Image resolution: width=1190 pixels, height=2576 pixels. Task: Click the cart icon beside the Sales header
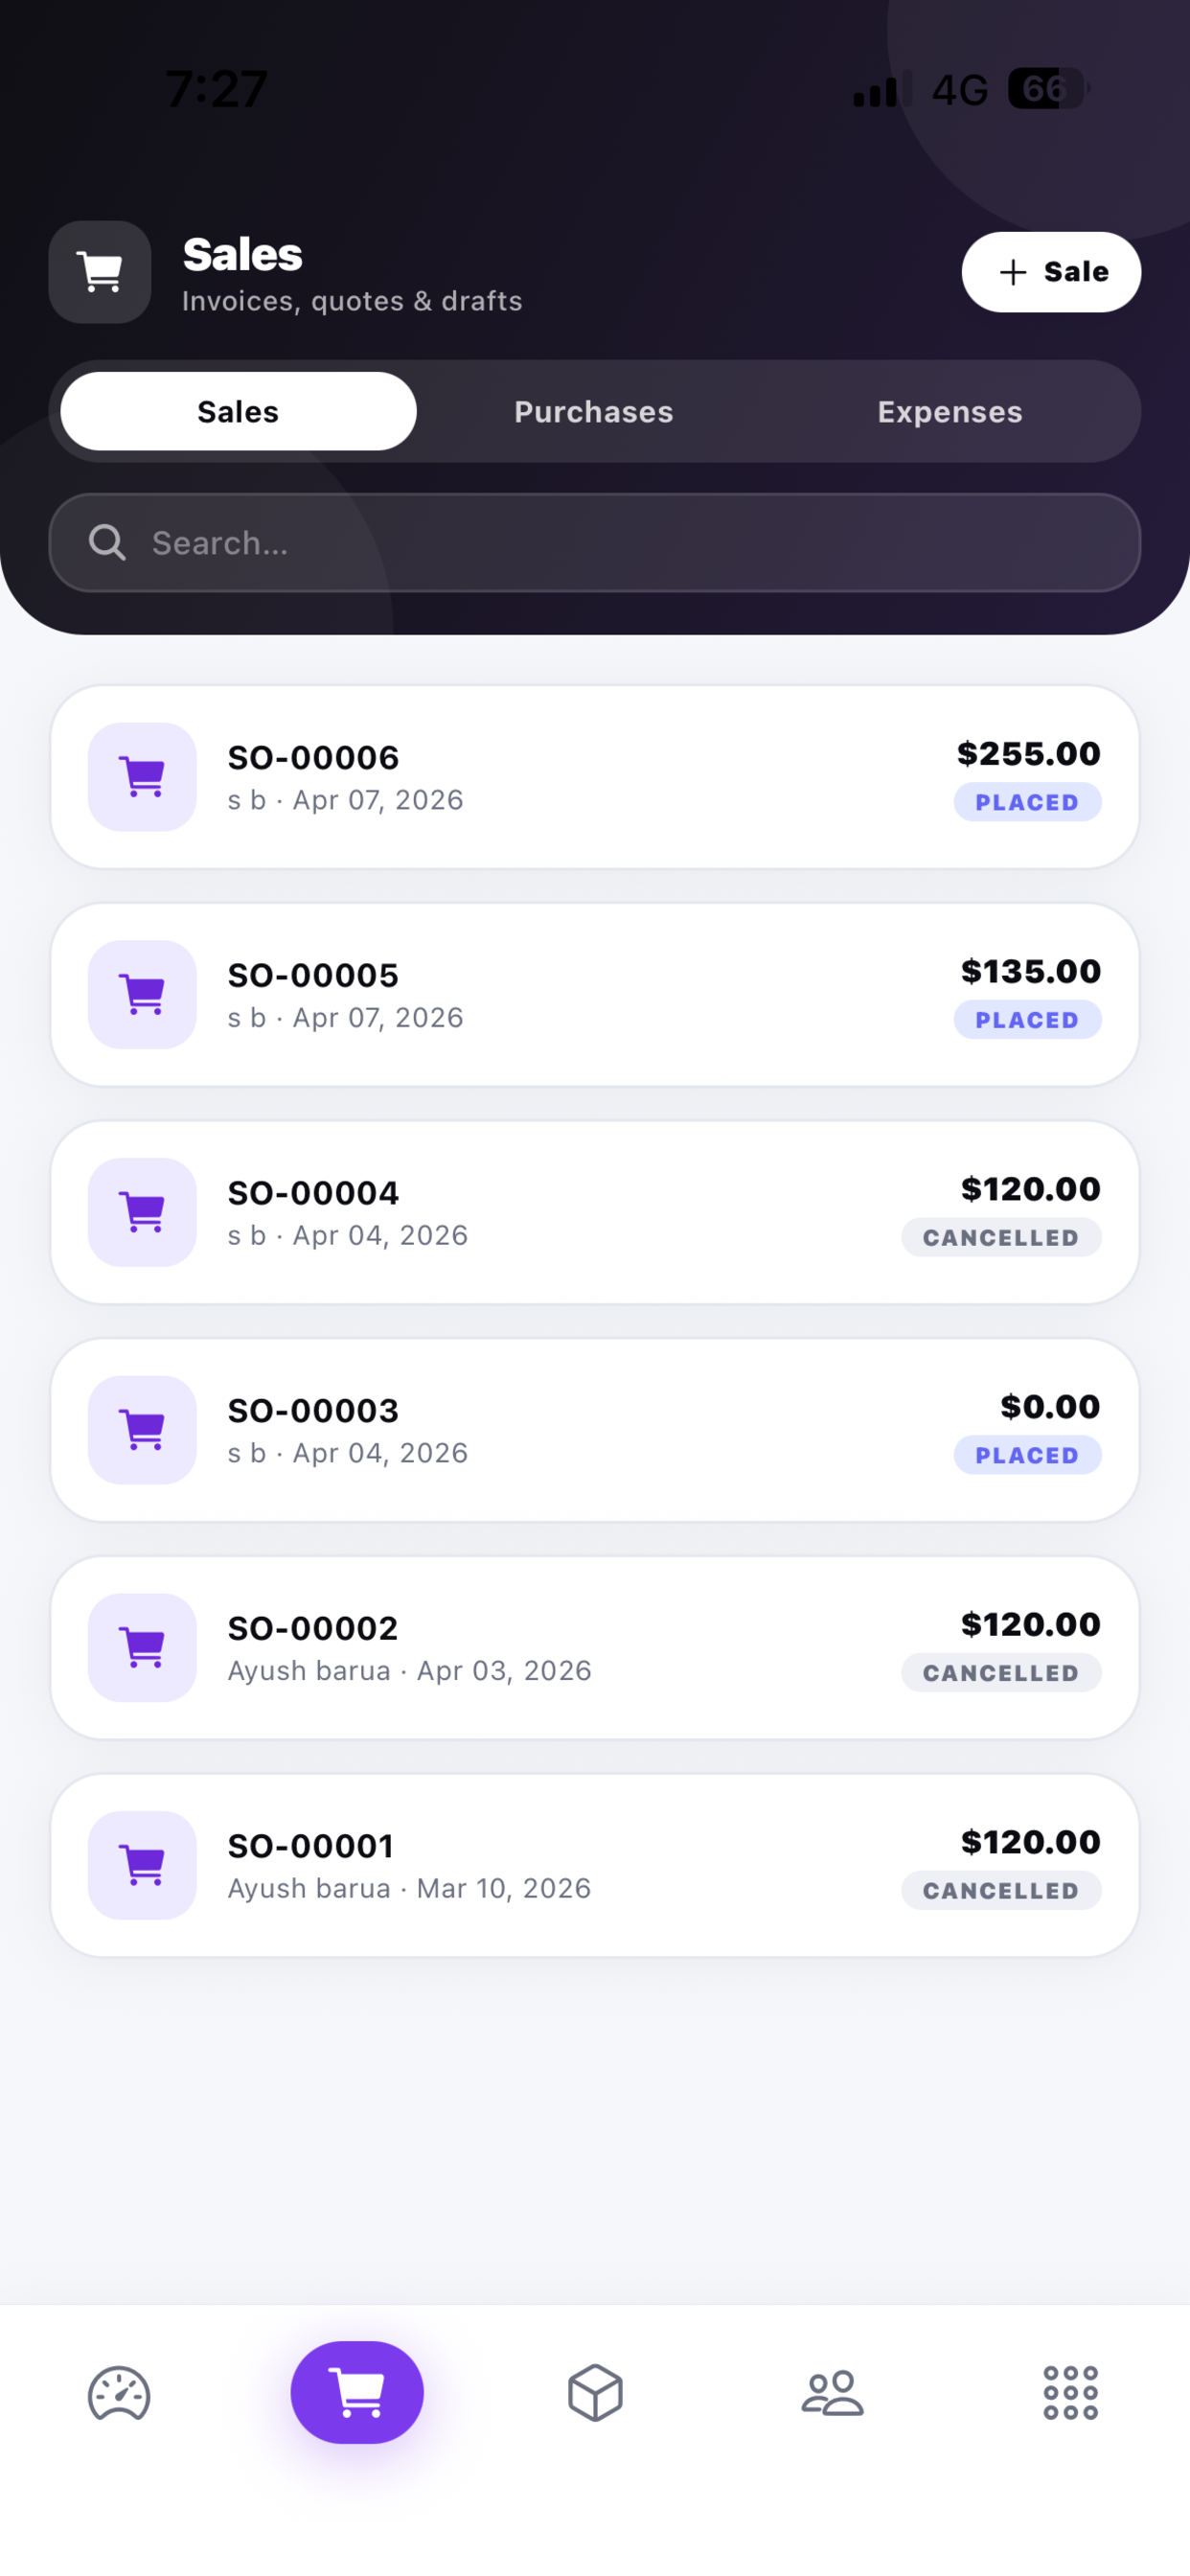100,272
